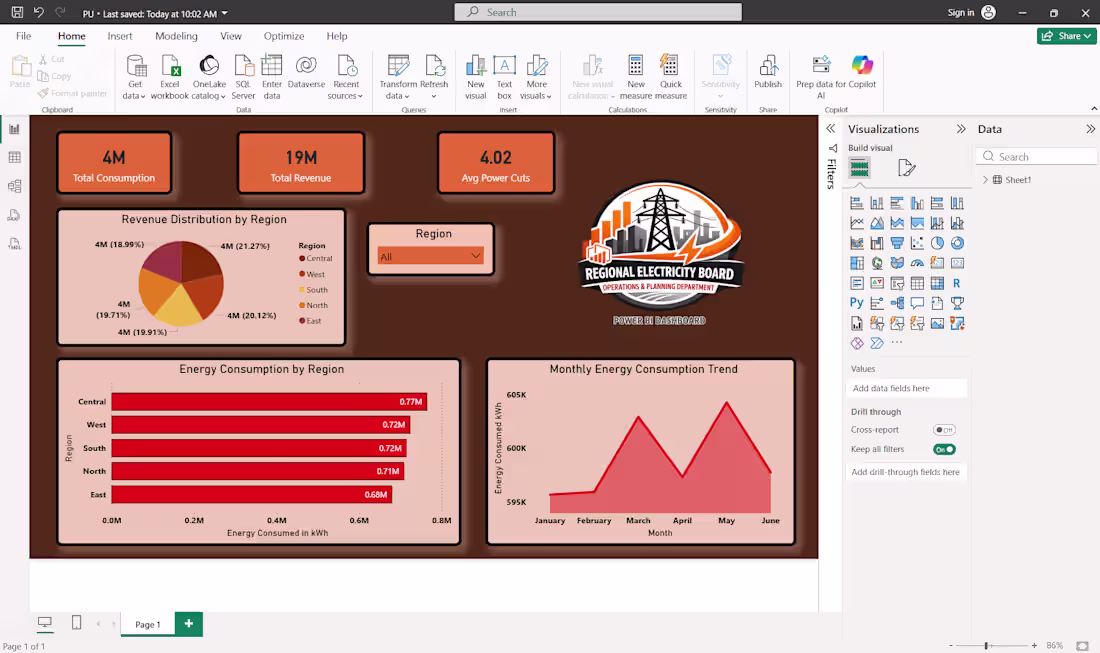This screenshot has height=653, width=1100.
Task: Open the Get data dropdown
Action: [x=135, y=78]
